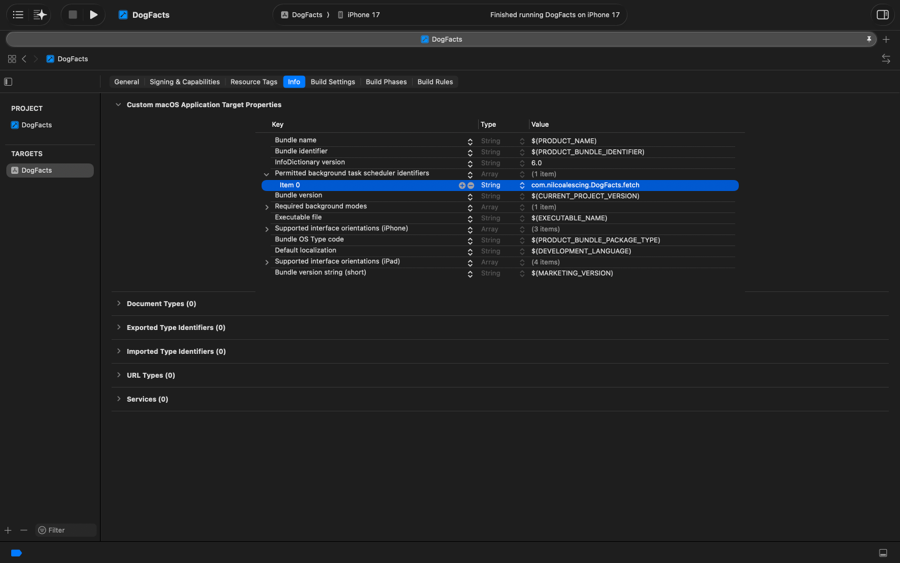Open key stepper for Bundle name
Viewport: 900px width, 563px height.
coord(470,141)
